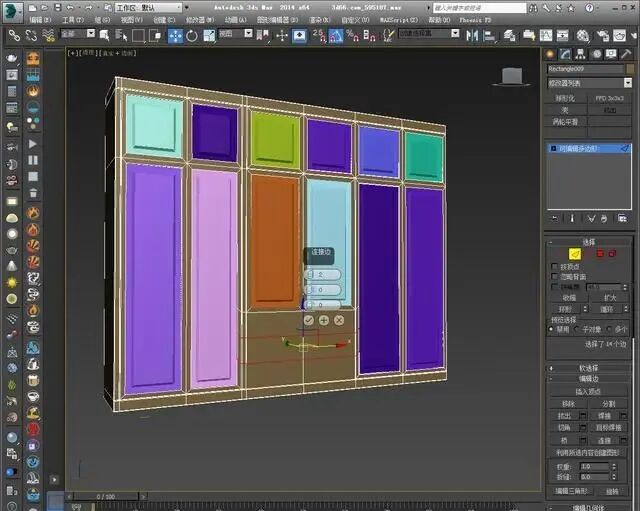Open the modifier list dropdown
Viewport: 640px width, 511px height.
[x=589, y=83]
